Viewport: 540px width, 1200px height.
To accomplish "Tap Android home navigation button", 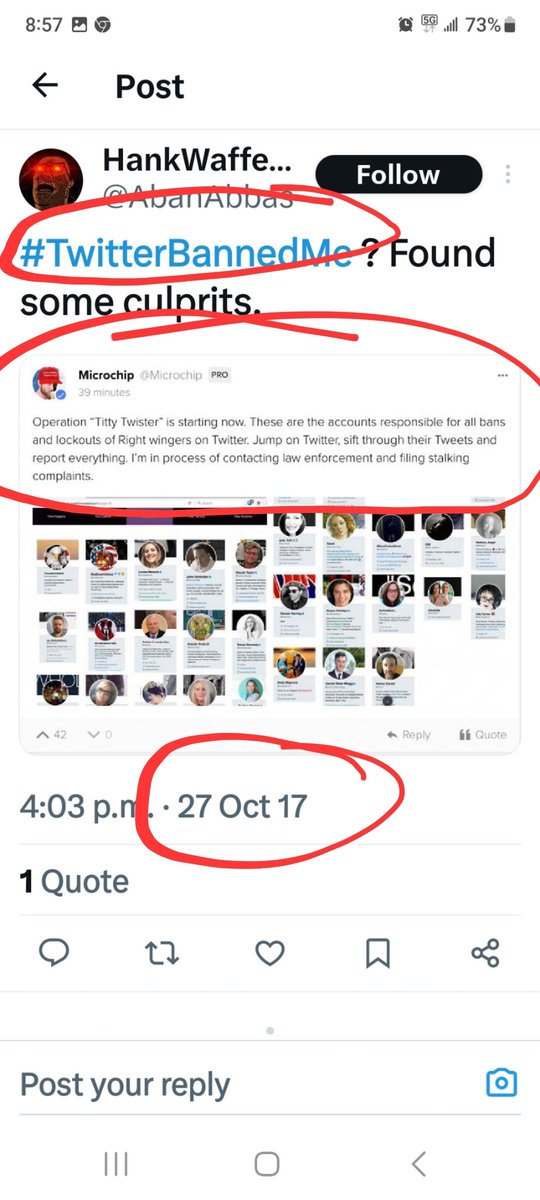I will pos(267,1163).
